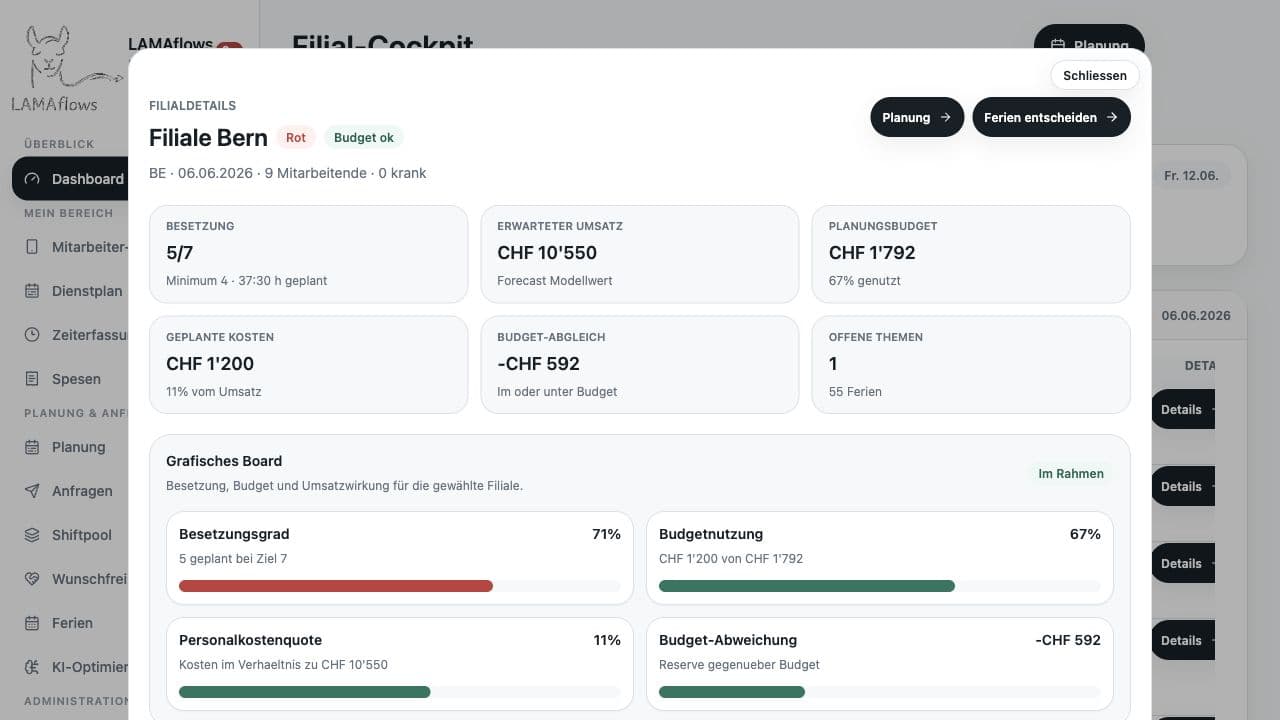Click the 71% Besetzungsgrad value
The image size is (1280, 720).
(606, 534)
